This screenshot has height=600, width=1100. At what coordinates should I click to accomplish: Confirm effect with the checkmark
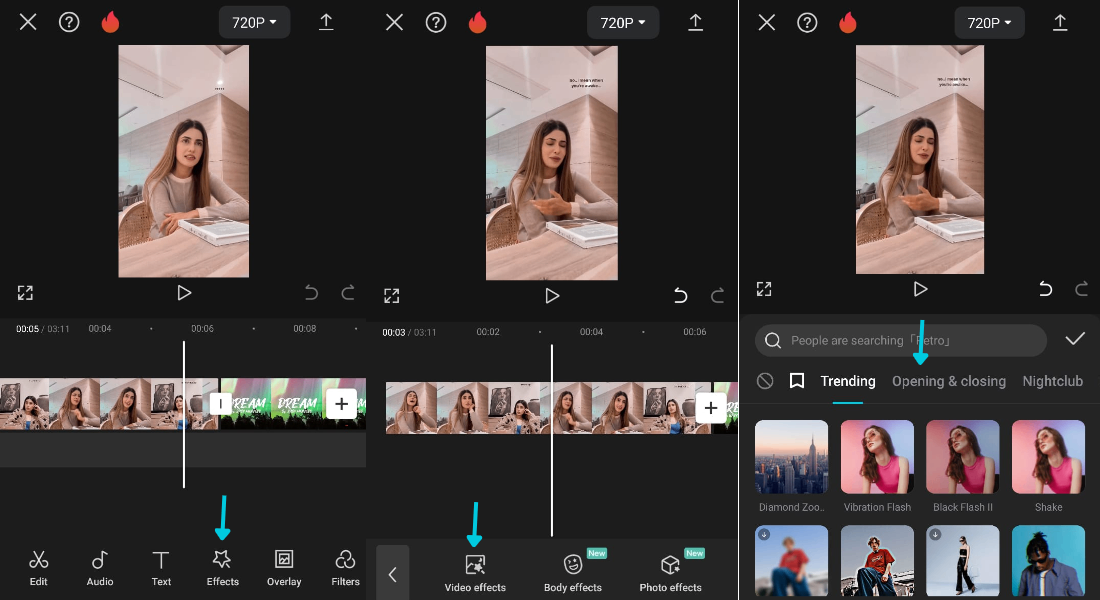(1075, 340)
